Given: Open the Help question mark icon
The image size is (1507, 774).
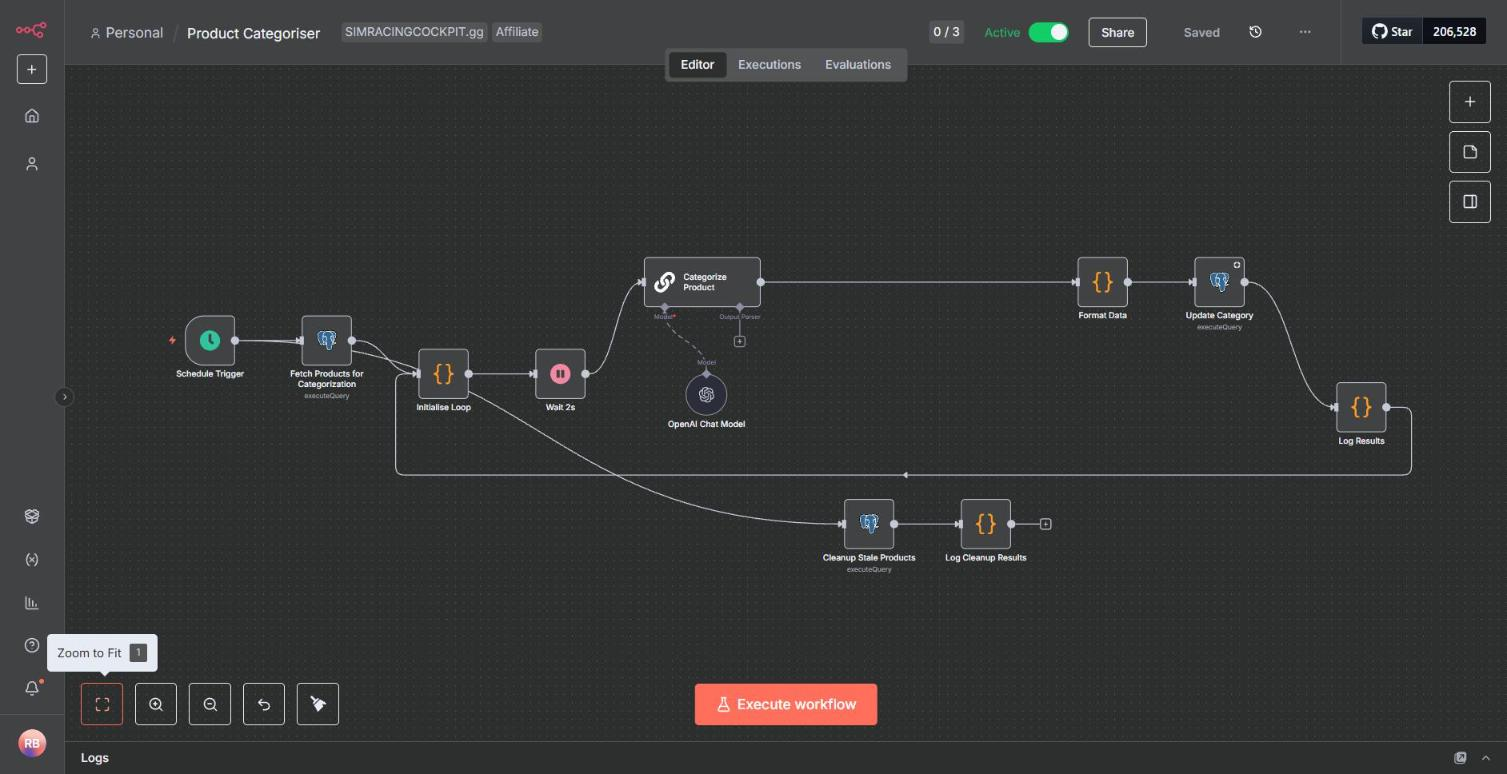Looking at the screenshot, I should click(32, 646).
